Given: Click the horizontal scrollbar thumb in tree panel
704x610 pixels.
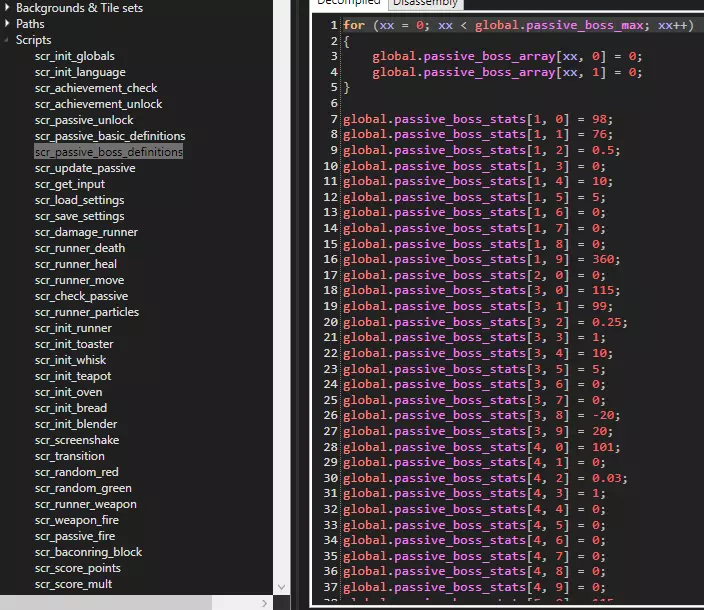Looking at the screenshot, I should (x=106, y=603).
